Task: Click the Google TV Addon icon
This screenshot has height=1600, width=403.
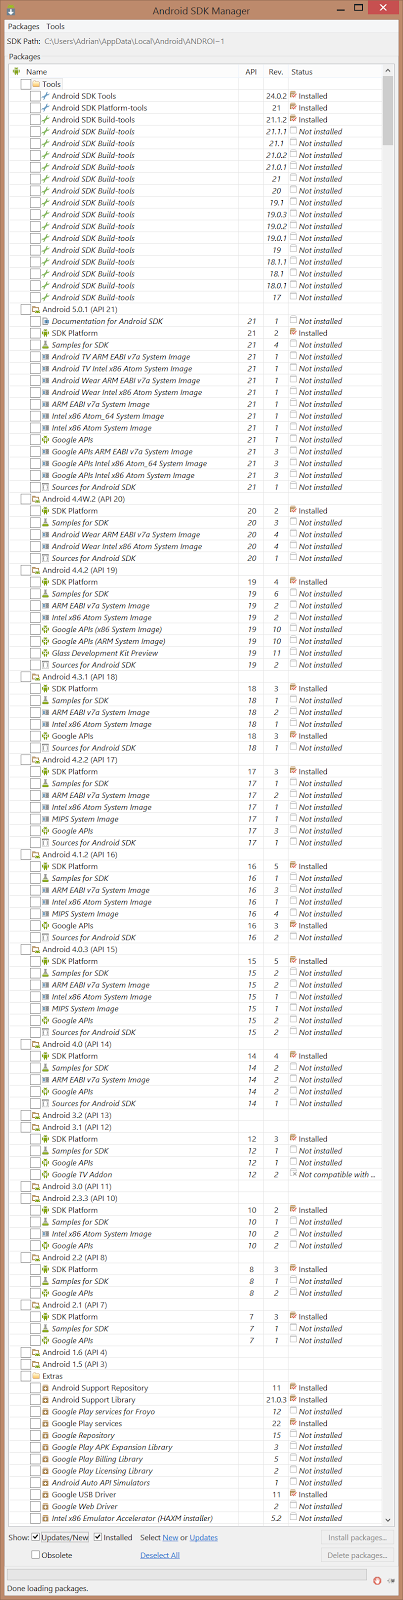Action: coord(45,1175)
